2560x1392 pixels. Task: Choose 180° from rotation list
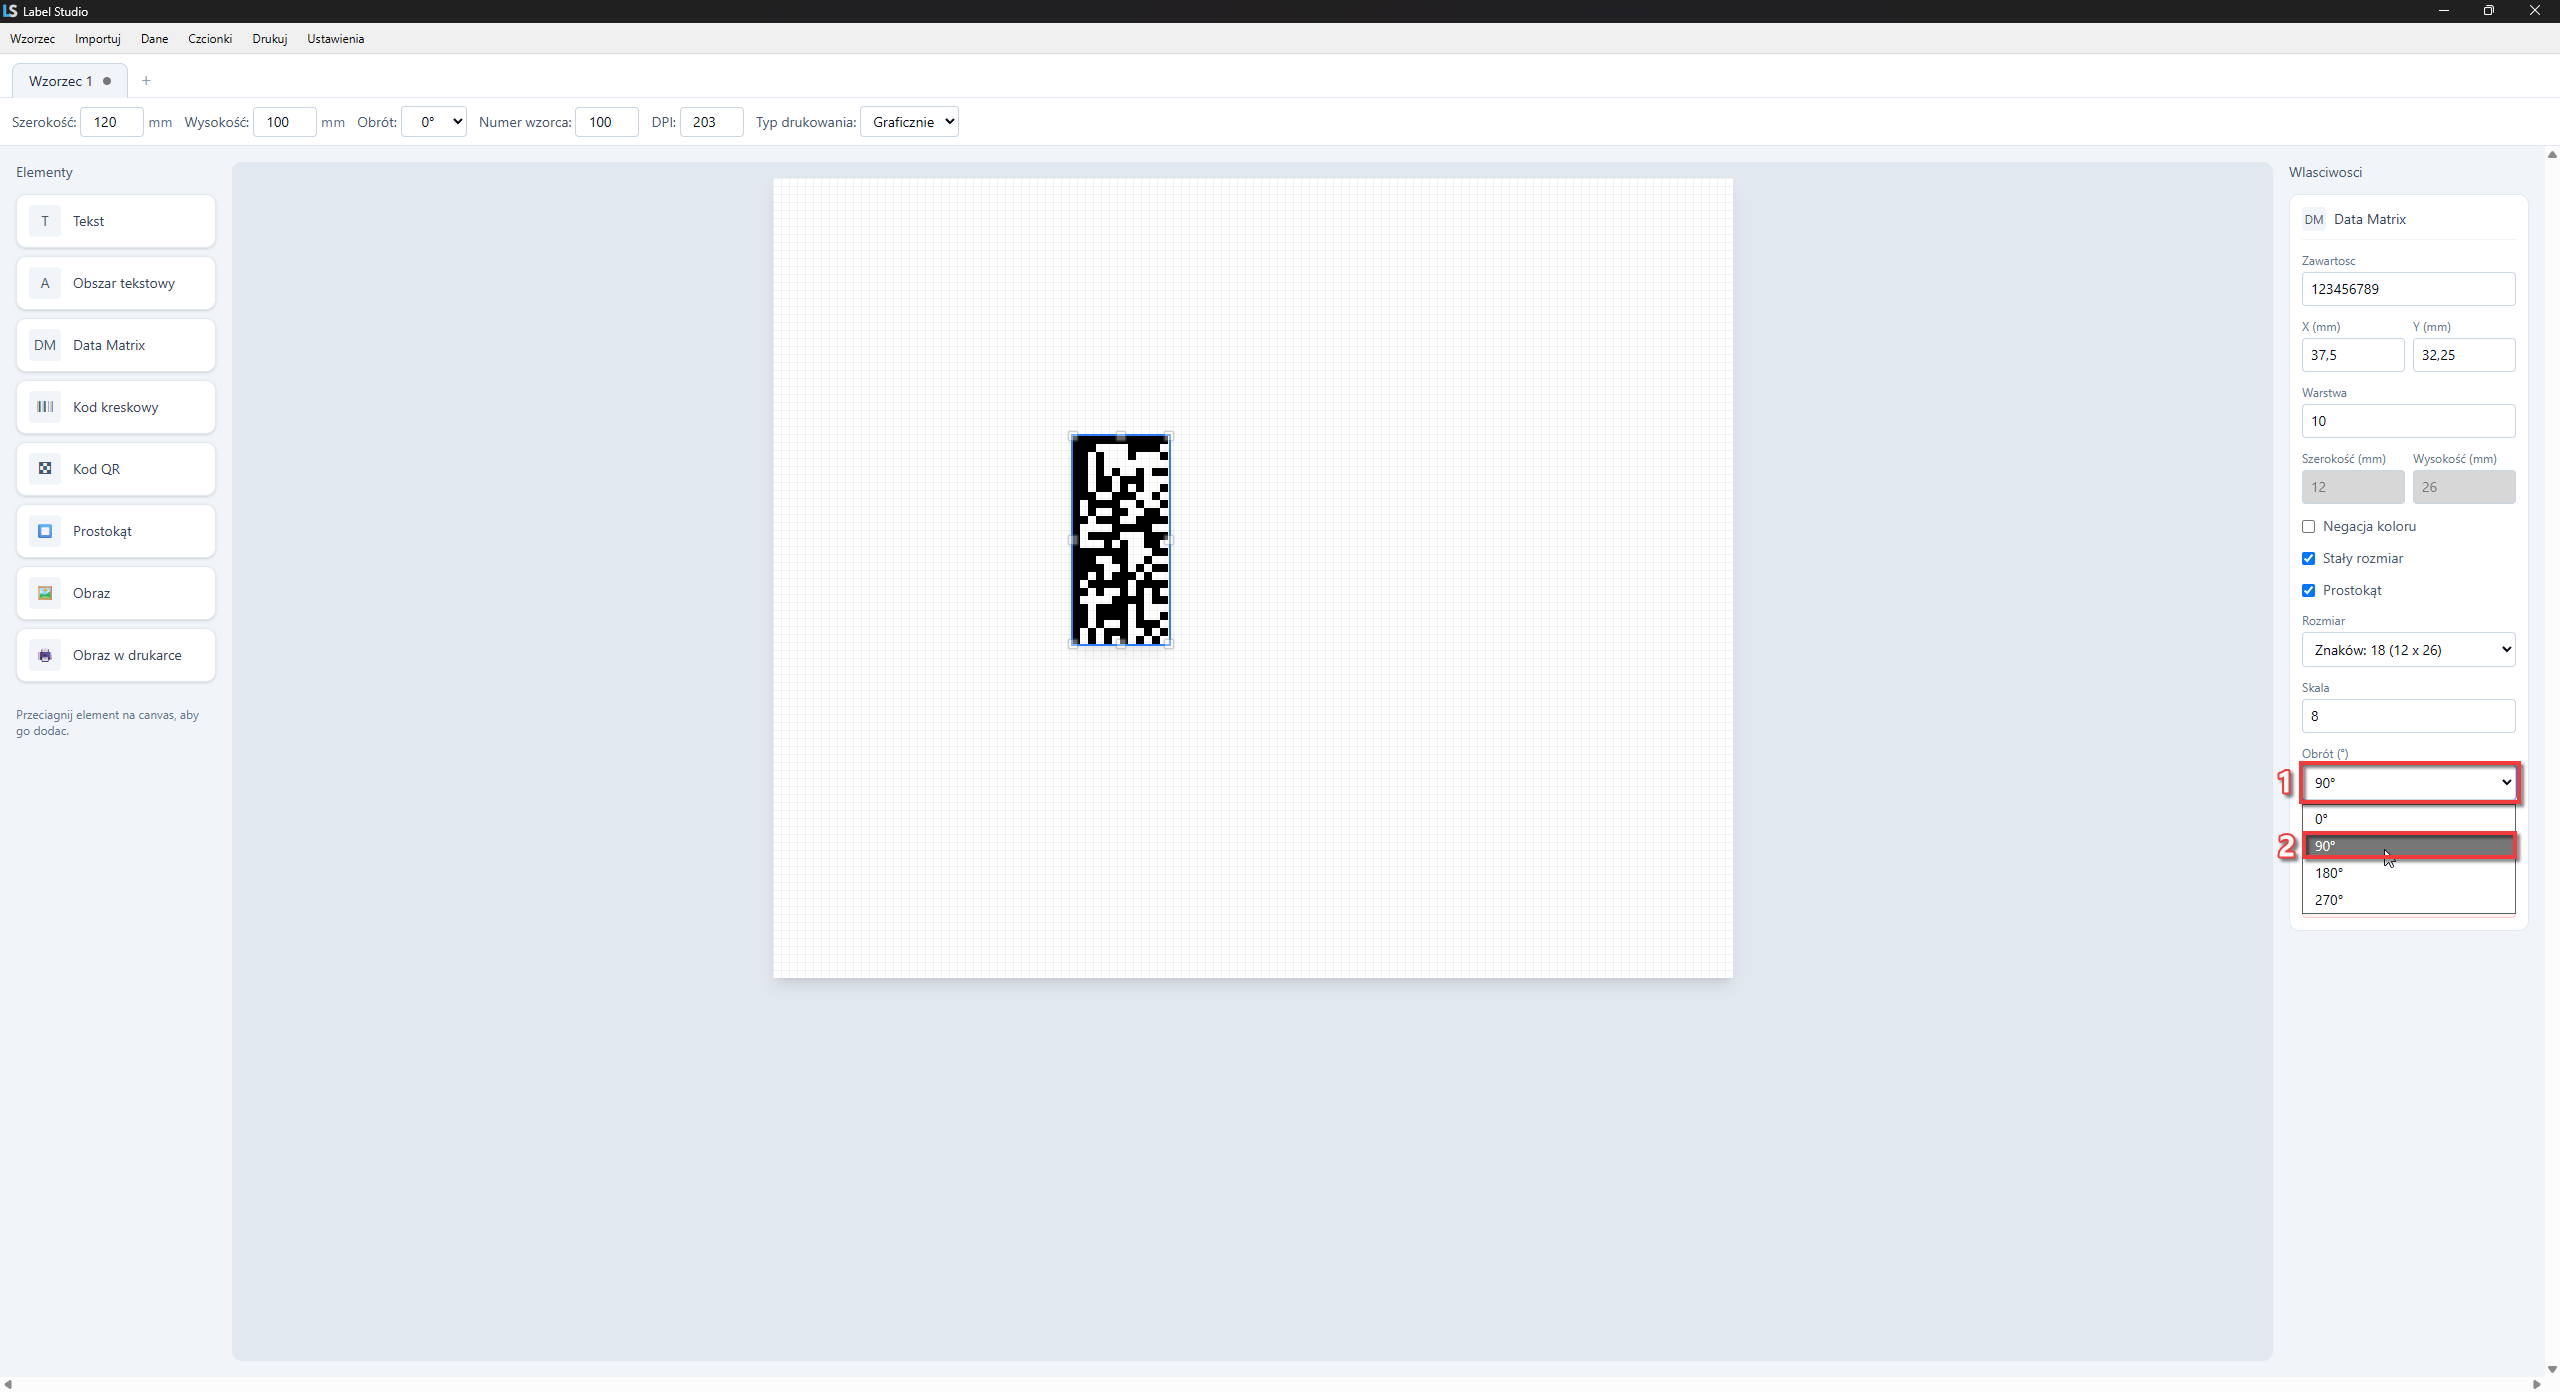[2408, 873]
